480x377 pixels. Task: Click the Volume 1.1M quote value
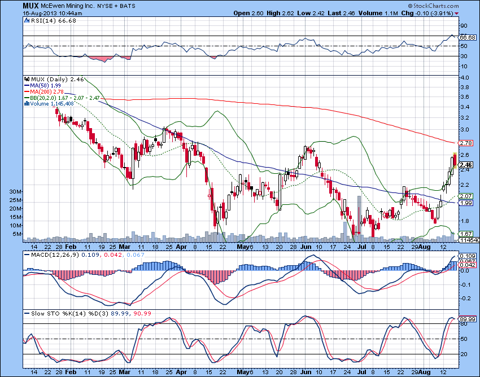click(378, 13)
